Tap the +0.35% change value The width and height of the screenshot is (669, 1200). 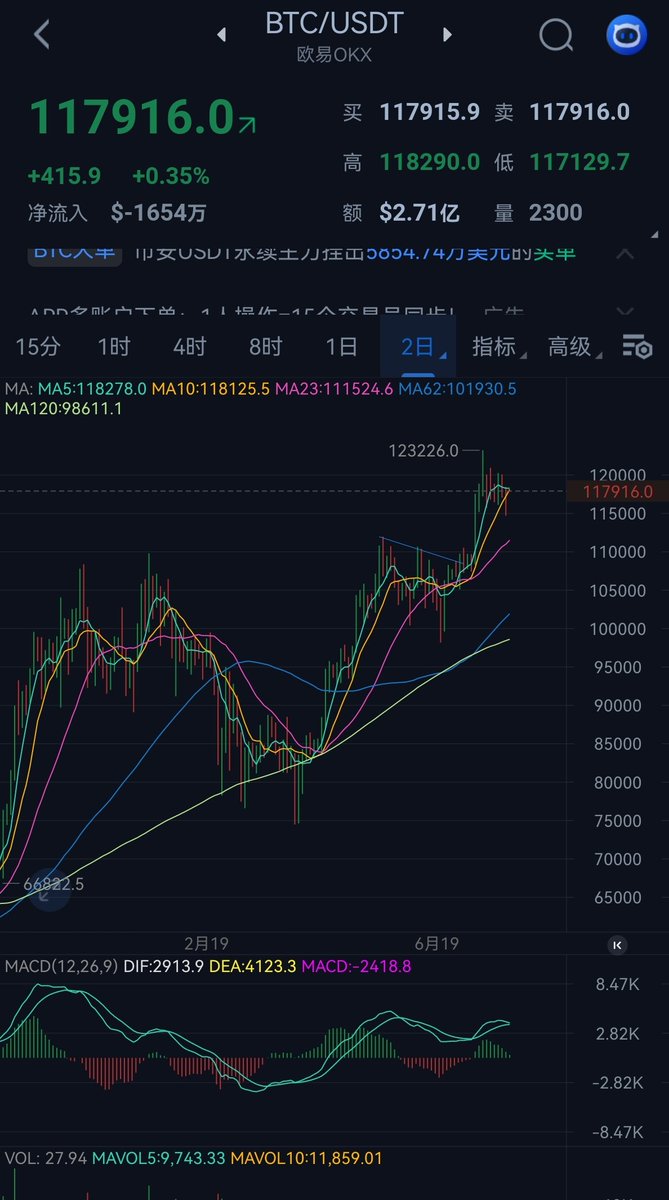click(x=171, y=177)
